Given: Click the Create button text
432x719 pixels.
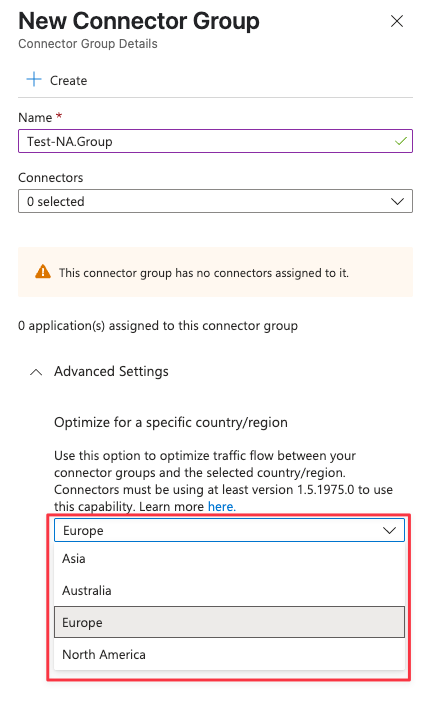Looking at the screenshot, I should (x=68, y=80).
